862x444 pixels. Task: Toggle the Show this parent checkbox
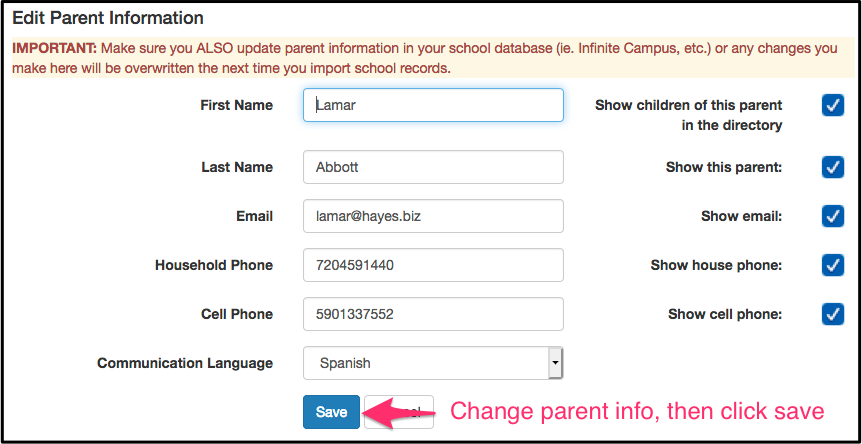(833, 167)
